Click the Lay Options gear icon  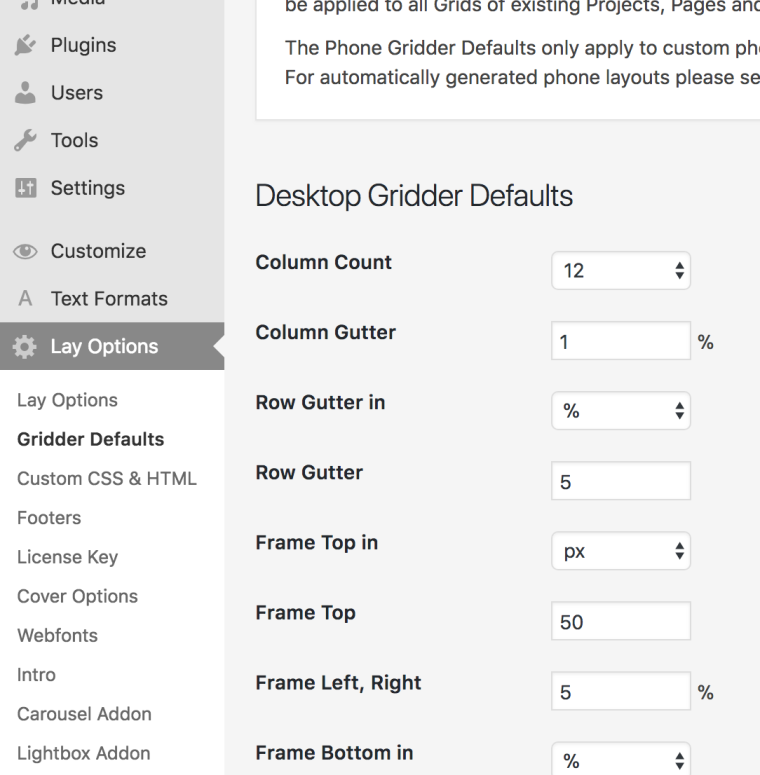[25, 347]
